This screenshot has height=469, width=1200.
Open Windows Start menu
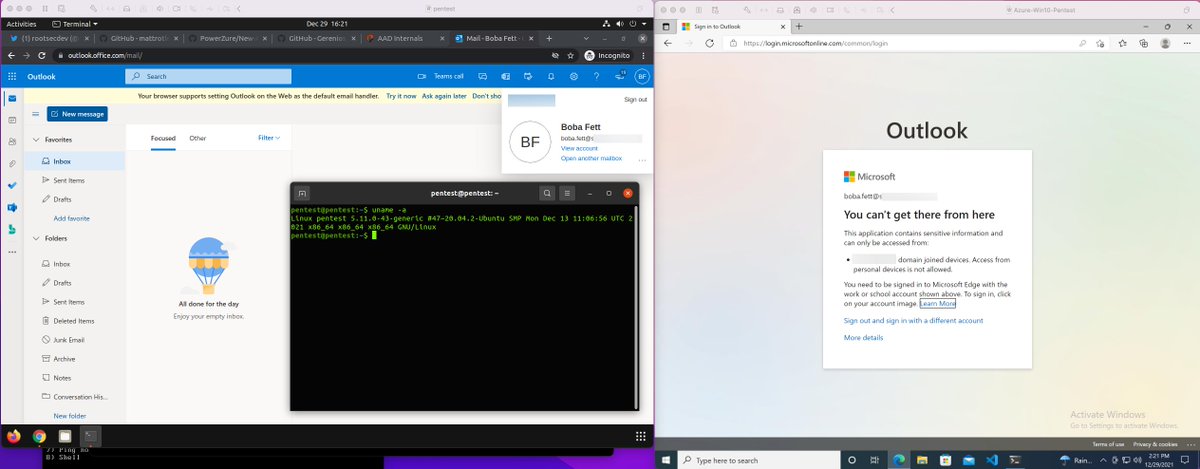[x=666, y=460]
